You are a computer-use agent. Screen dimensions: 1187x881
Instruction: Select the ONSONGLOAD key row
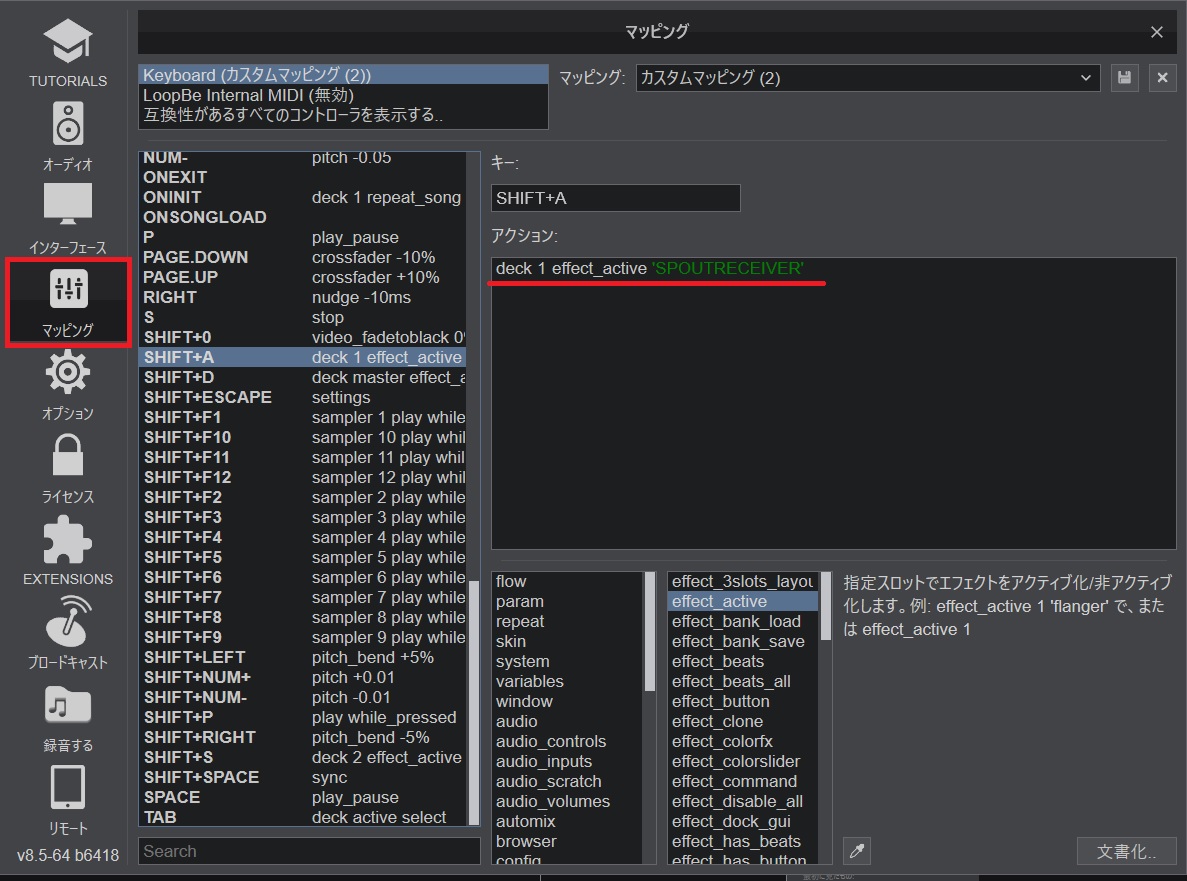pyautogui.click(x=303, y=217)
